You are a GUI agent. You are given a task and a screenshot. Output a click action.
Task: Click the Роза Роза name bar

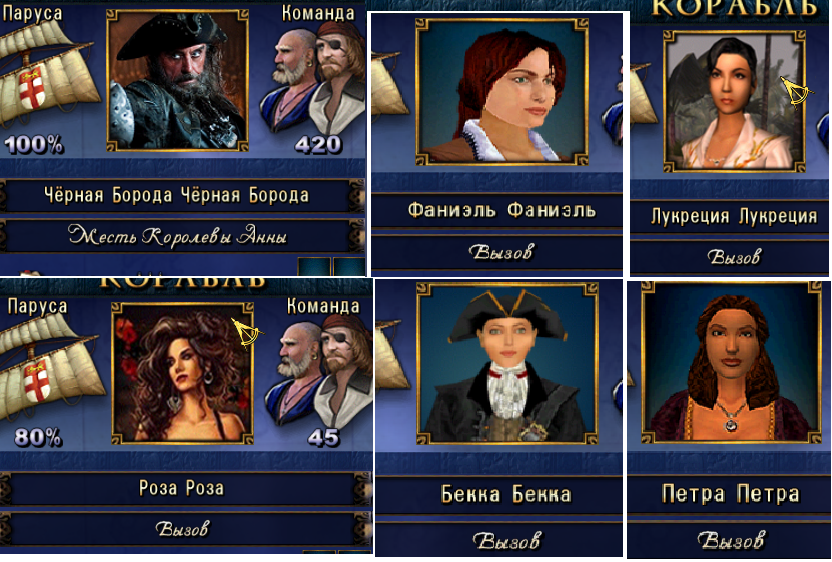click(183, 488)
